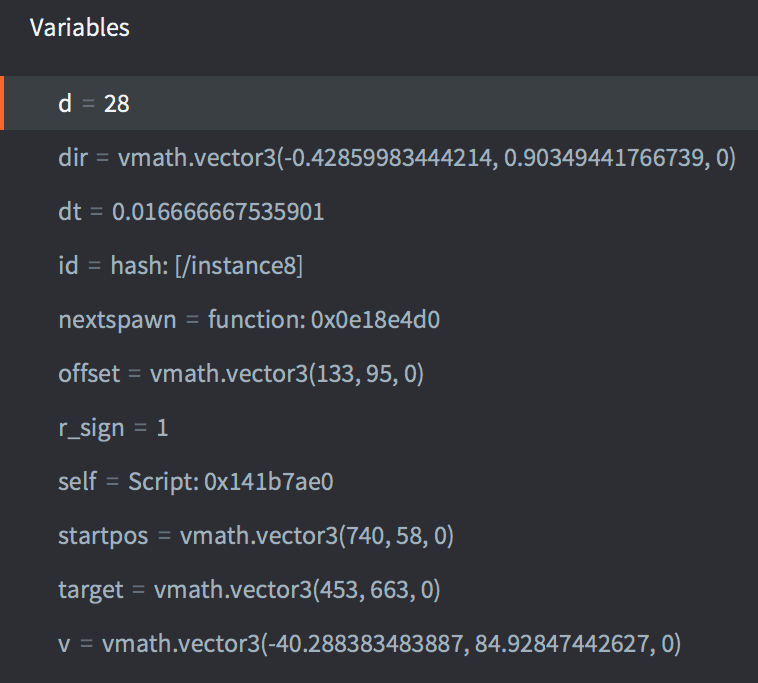Select the target variable name
The image size is (758, 683).
tap(89, 590)
